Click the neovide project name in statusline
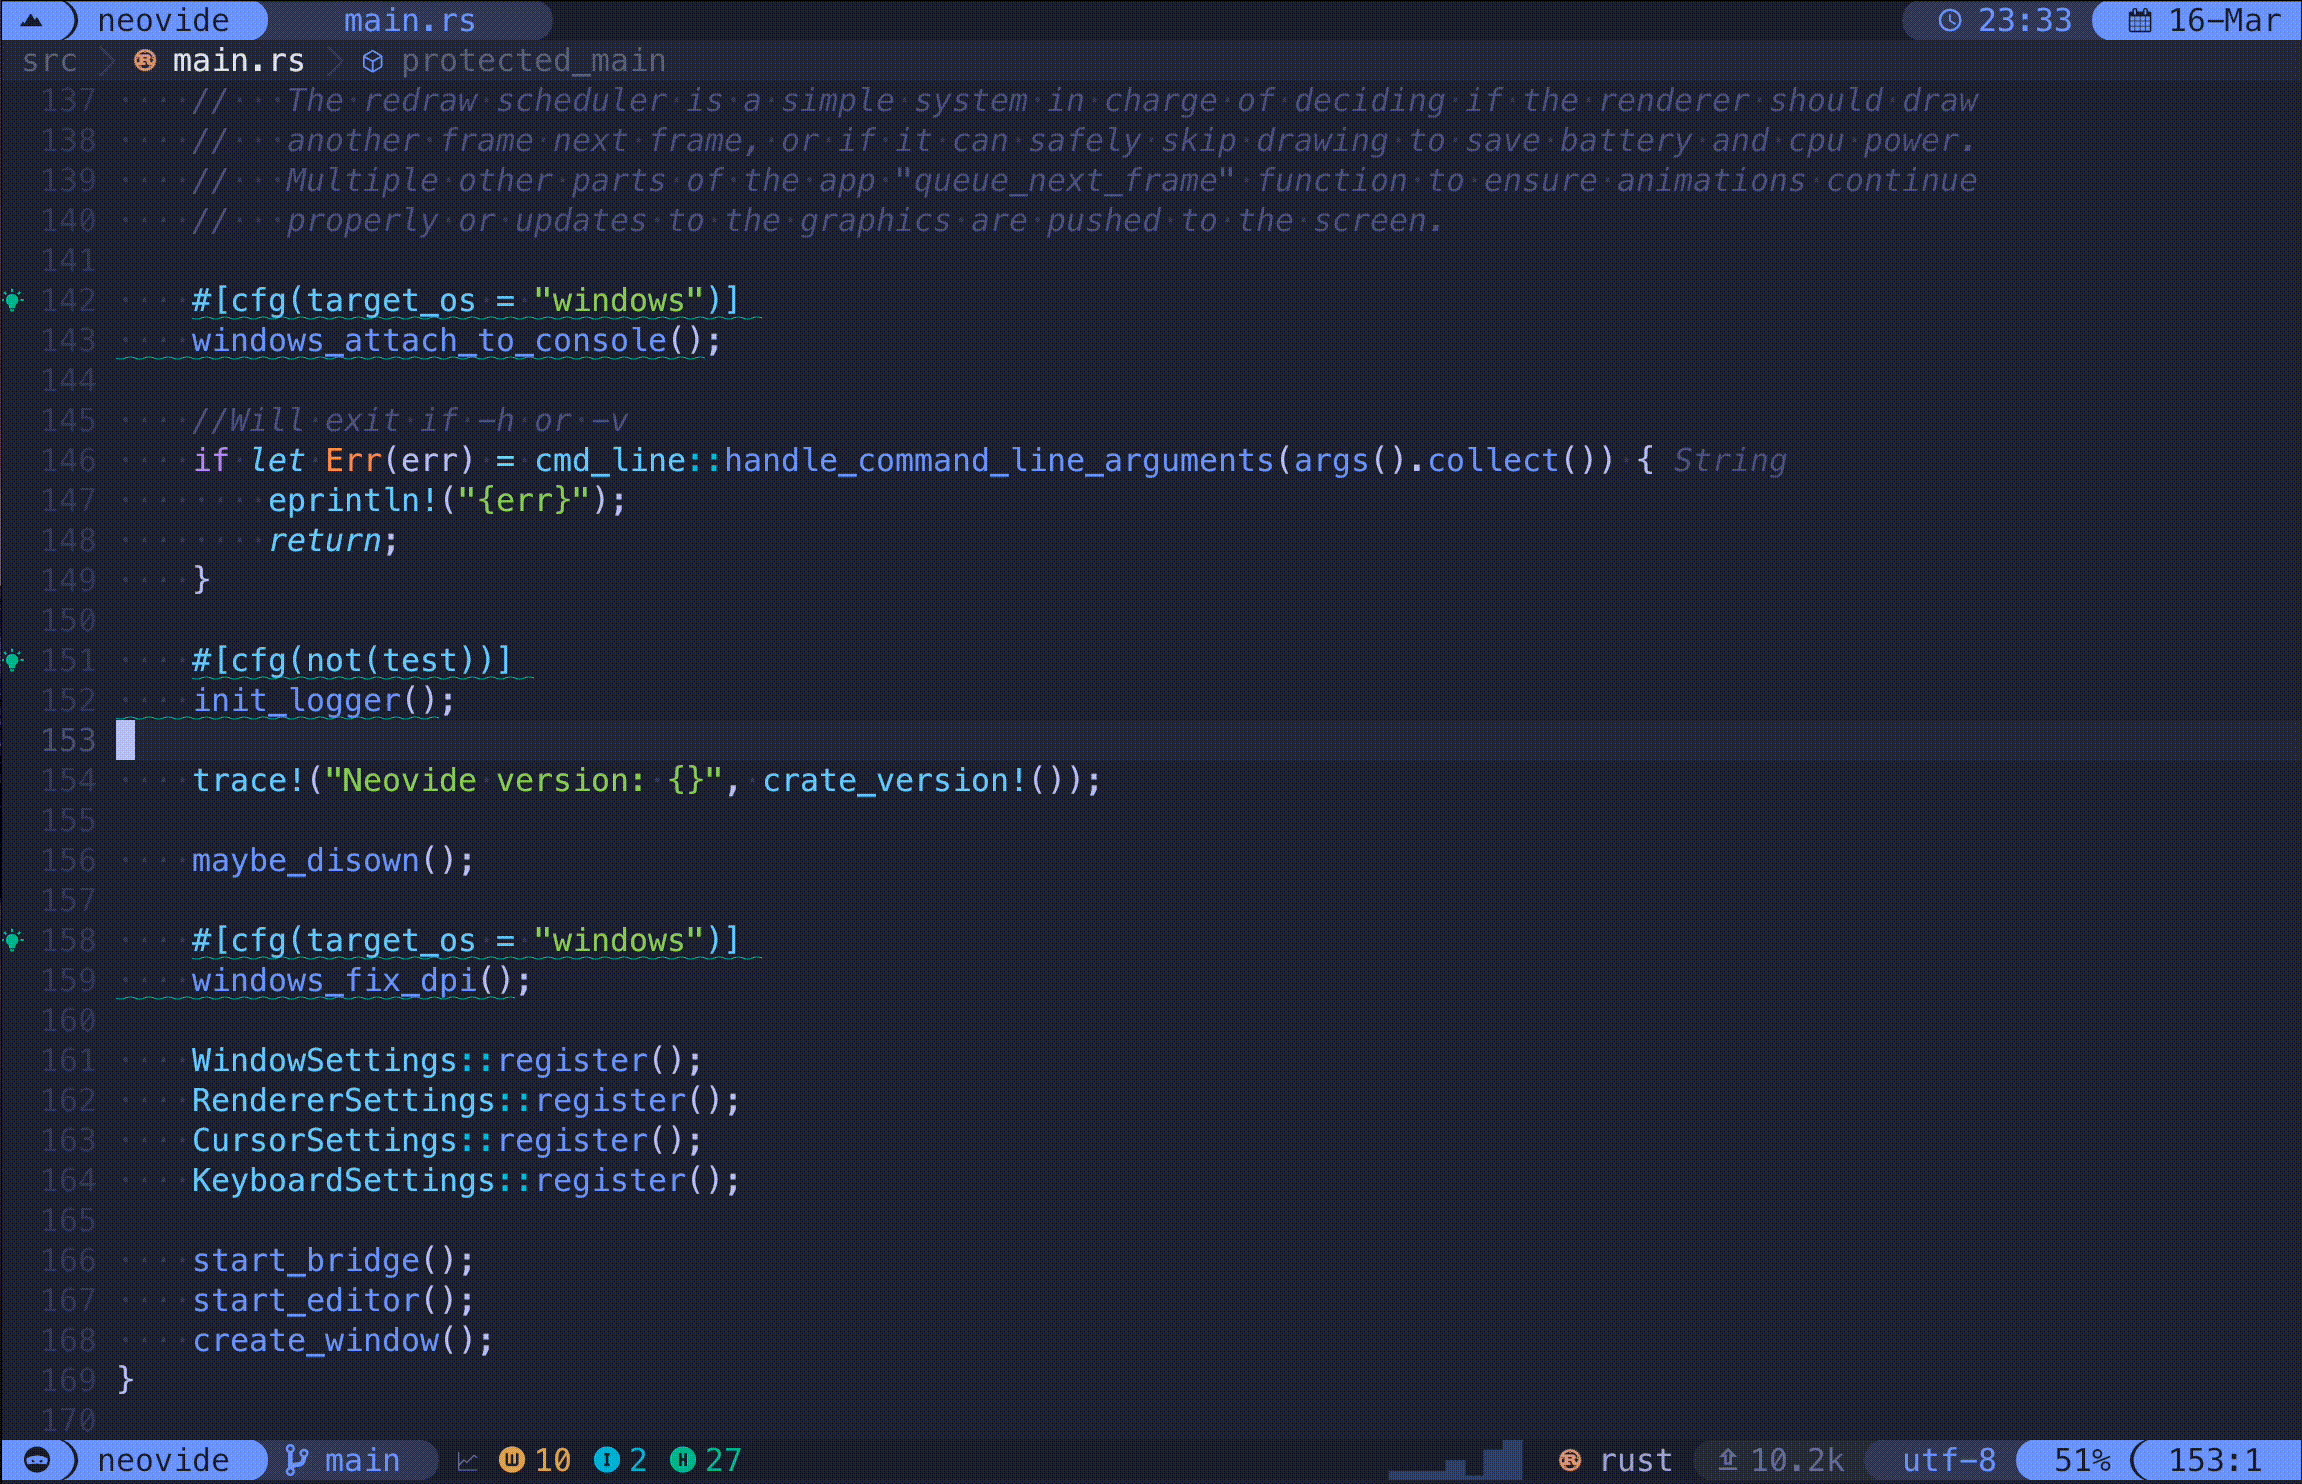This screenshot has width=2302, height=1484. pyautogui.click(x=163, y=1460)
